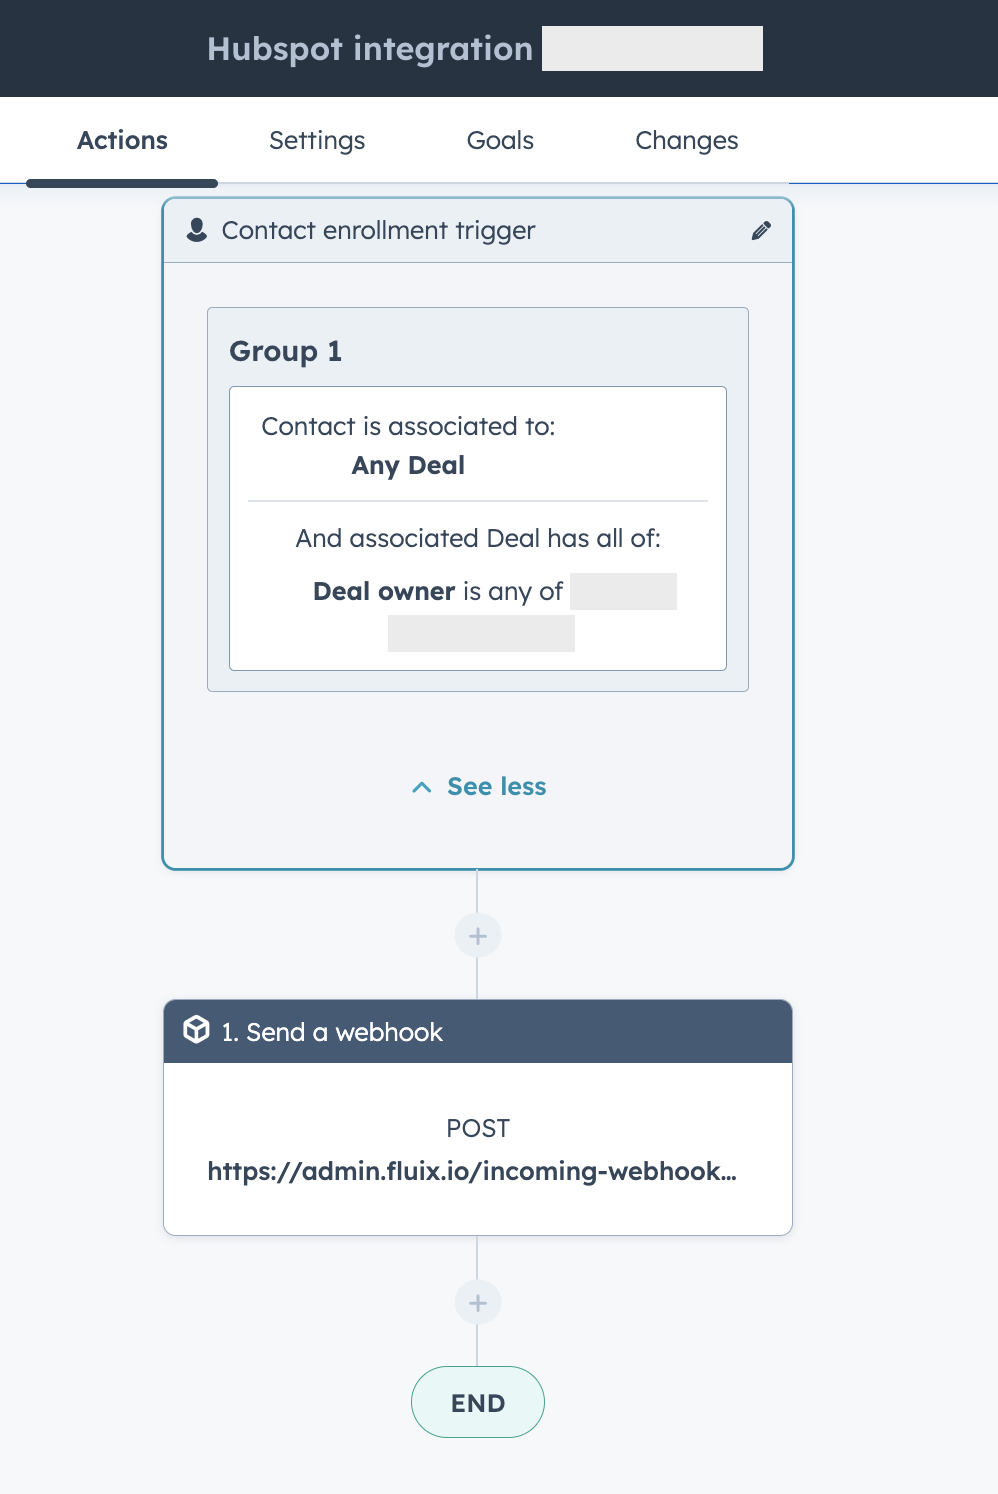This screenshot has height=1494, width=998.
Task: Click the webhook cube icon
Action: 196,1031
